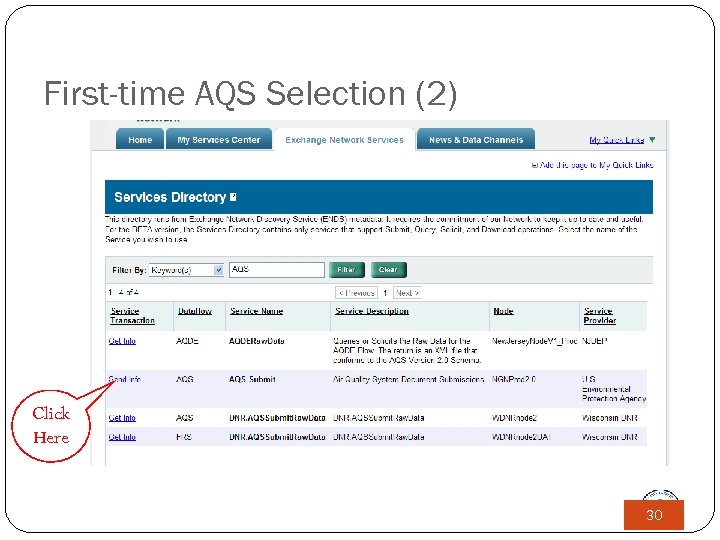Click Get Info for AQDERawData row

(122, 341)
